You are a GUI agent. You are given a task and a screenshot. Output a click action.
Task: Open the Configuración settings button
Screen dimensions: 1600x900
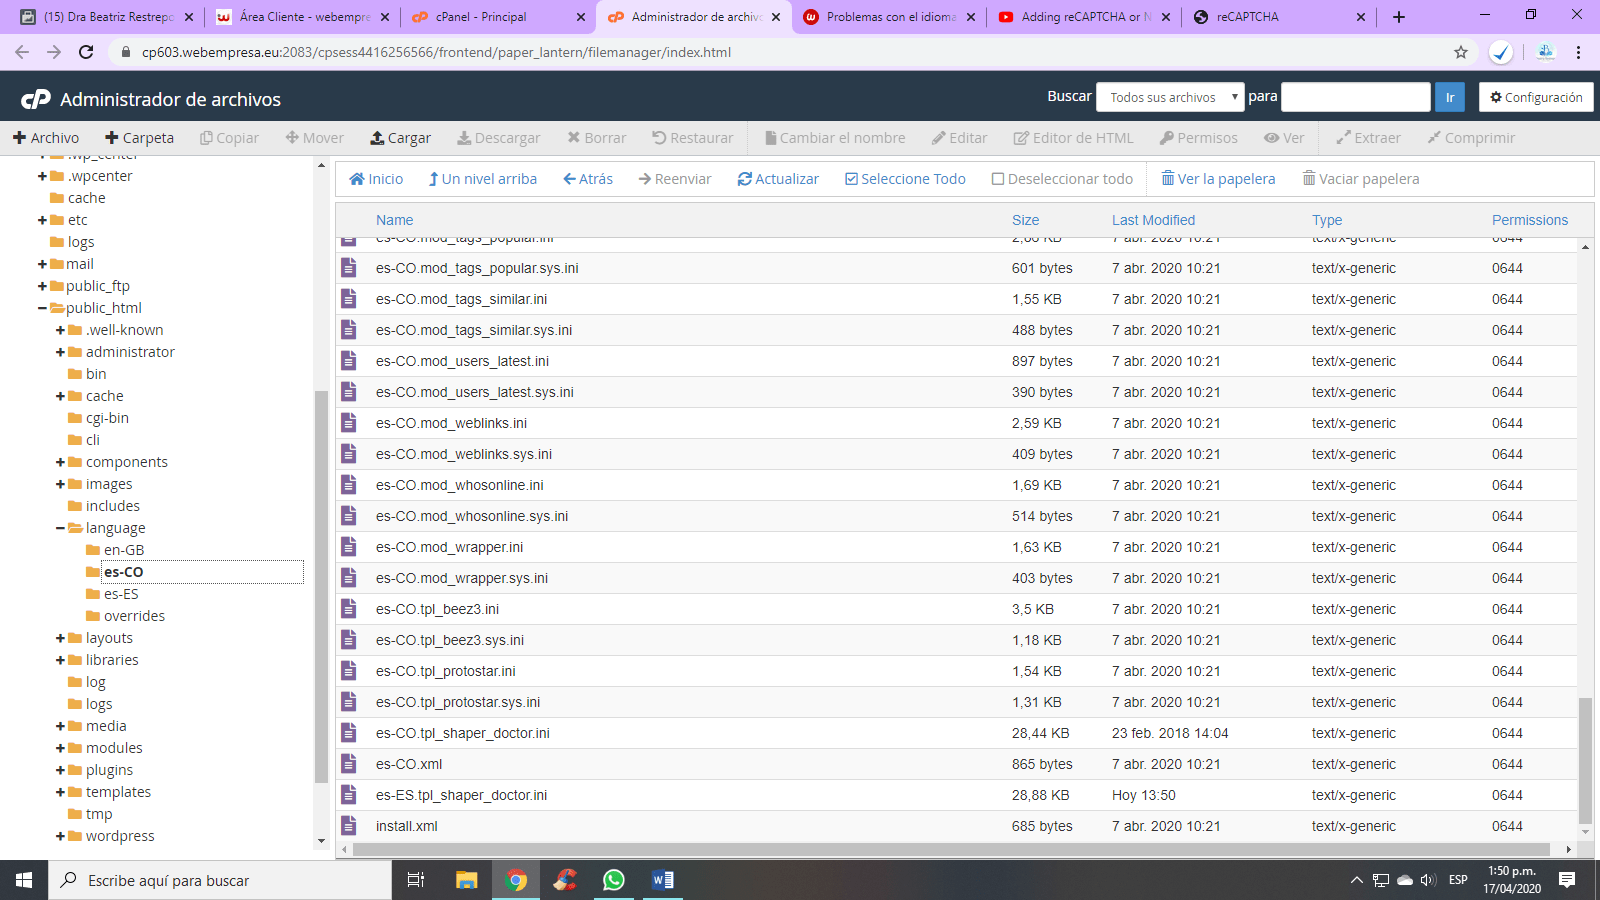coord(1536,97)
